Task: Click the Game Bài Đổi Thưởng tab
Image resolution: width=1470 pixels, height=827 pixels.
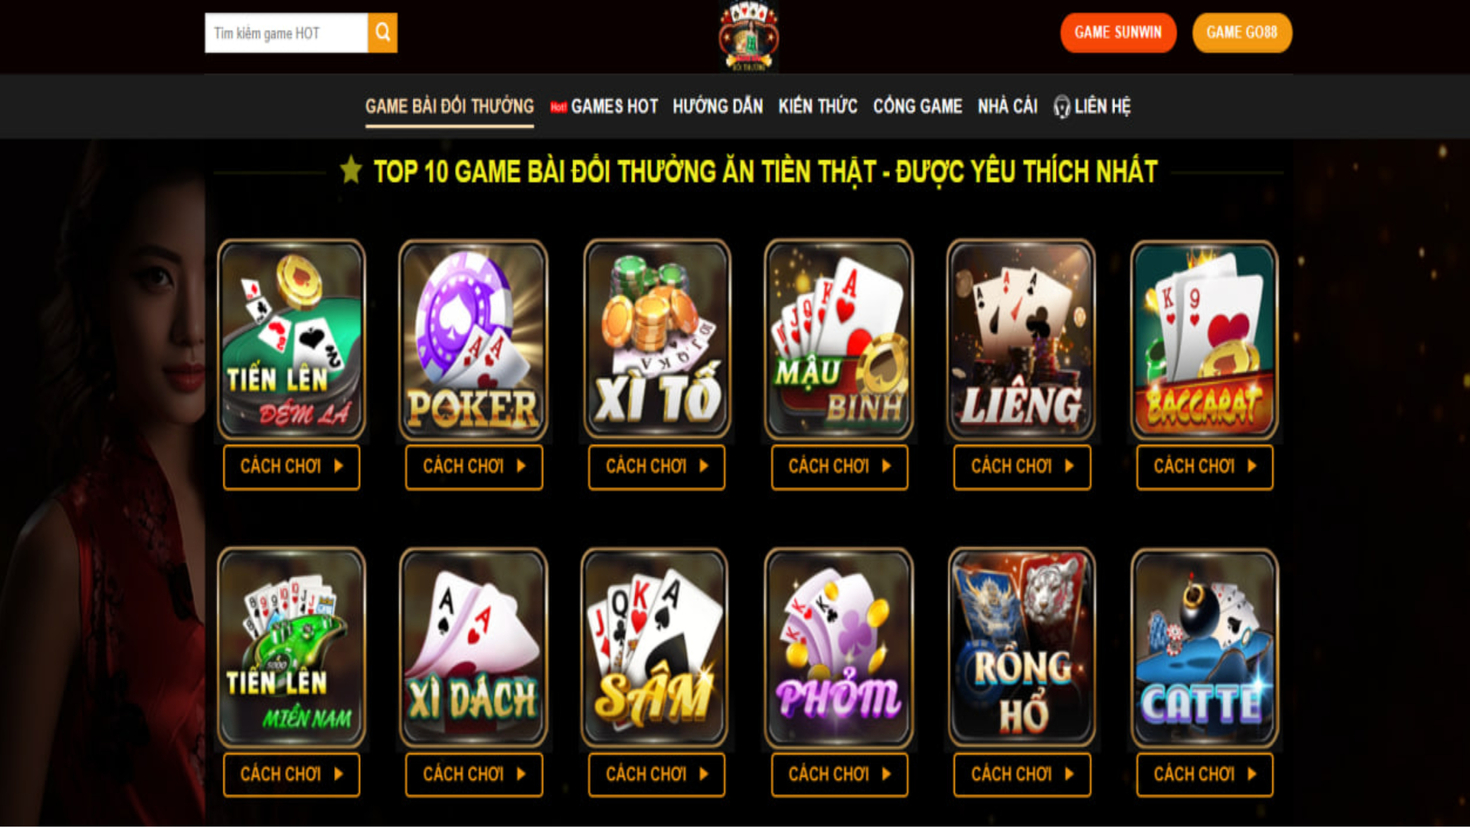Action: click(449, 106)
